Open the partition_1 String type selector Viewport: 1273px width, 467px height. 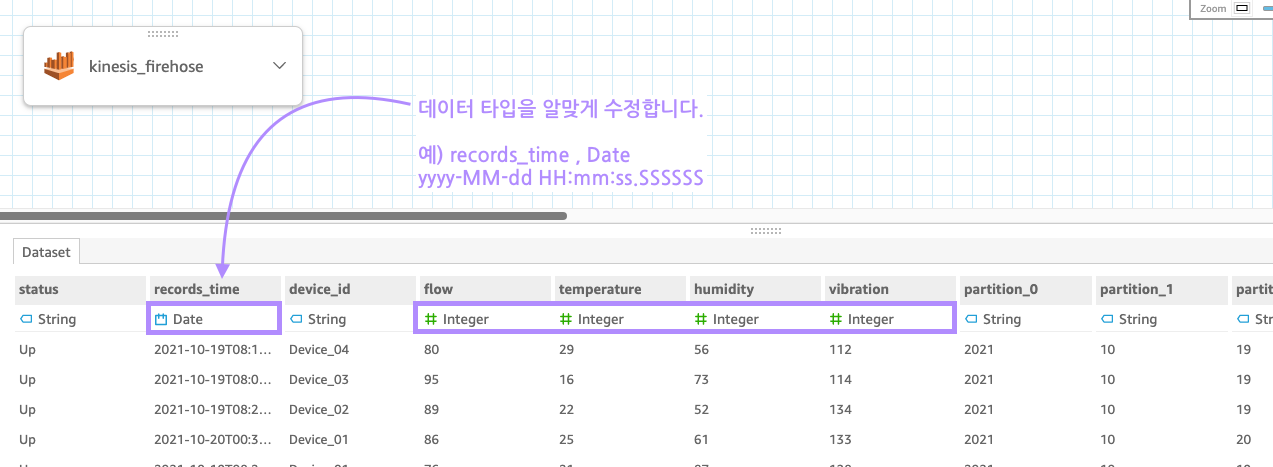[1161, 319]
